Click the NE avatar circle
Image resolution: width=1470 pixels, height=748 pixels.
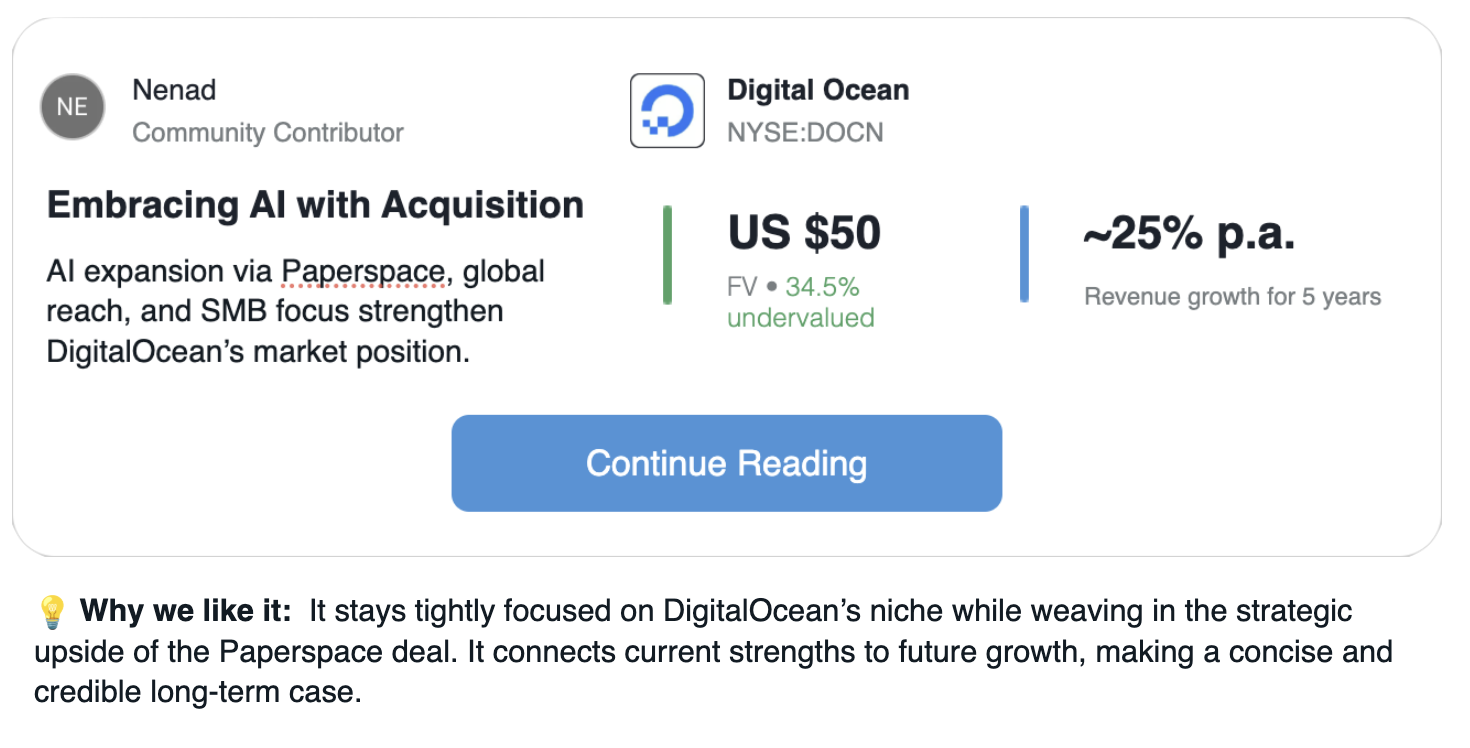(72, 107)
